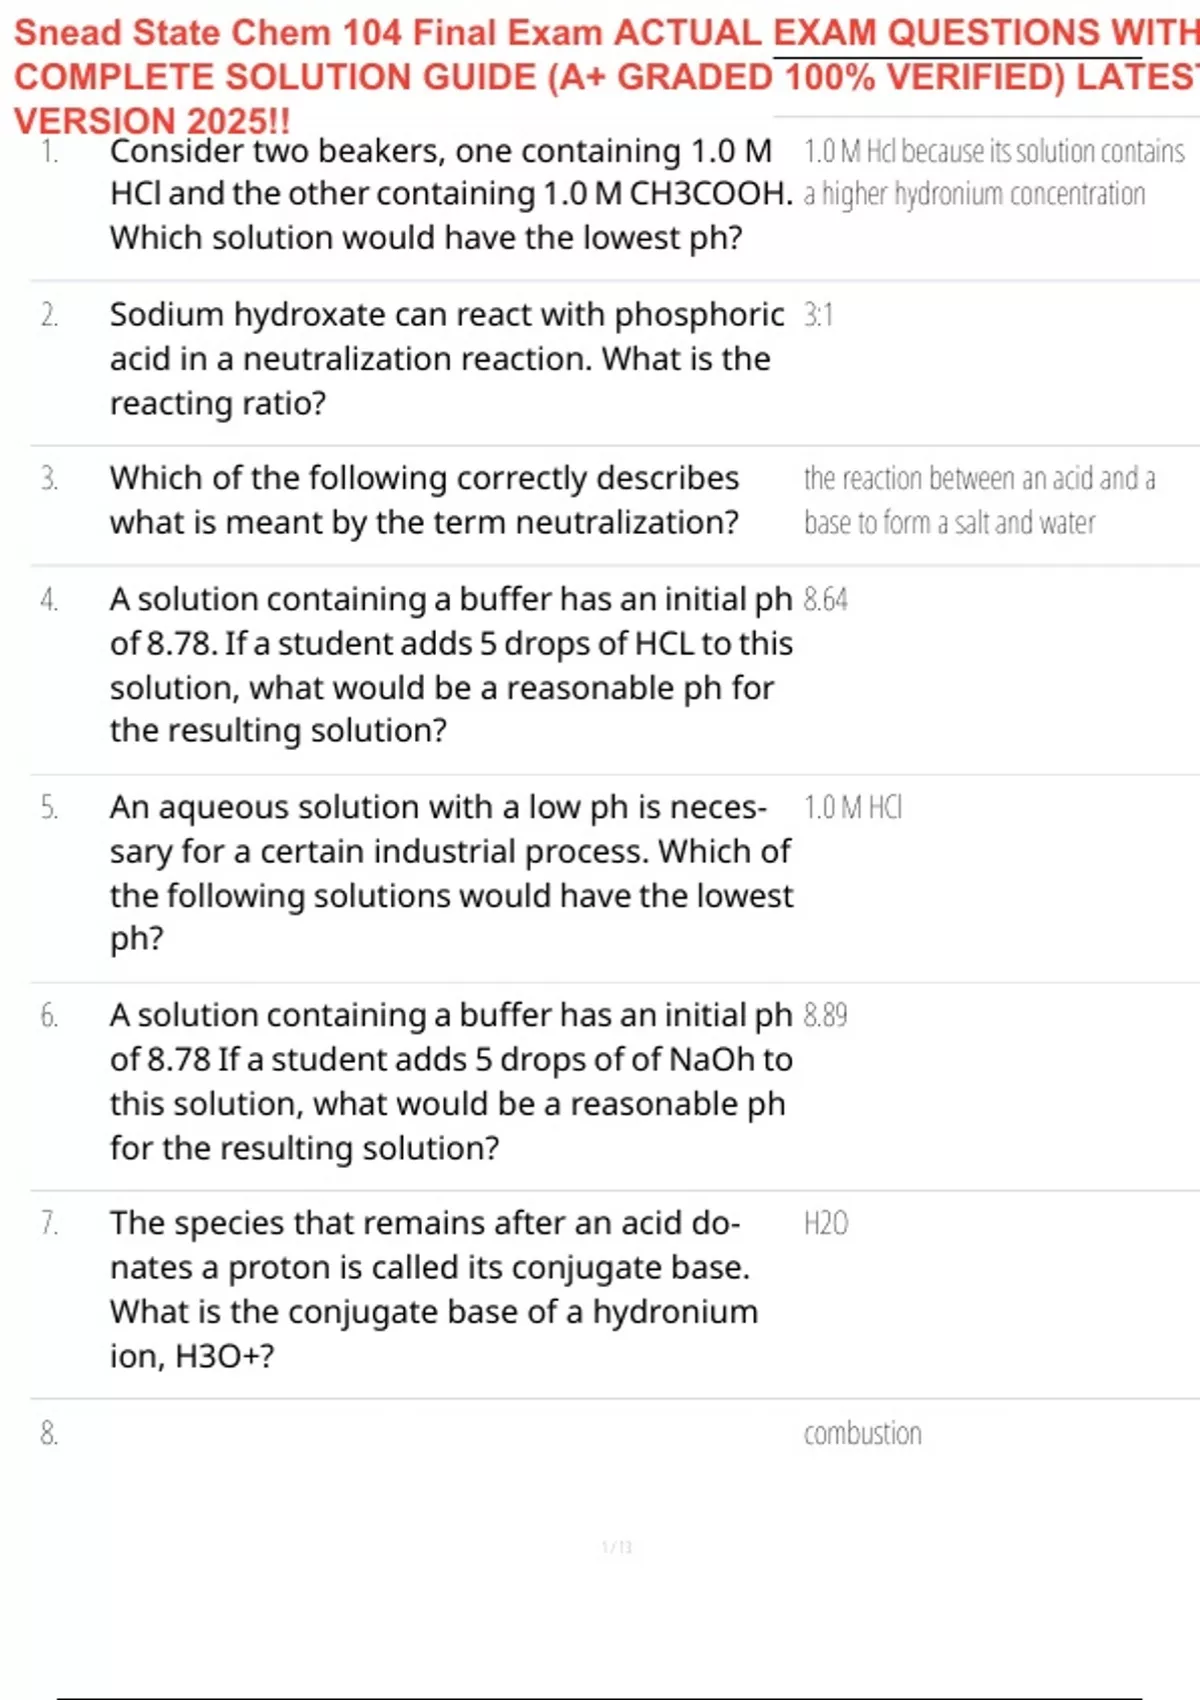Click the answer 'H2O'
The height and width of the screenshot is (1700, 1200).
pos(825,1223)
